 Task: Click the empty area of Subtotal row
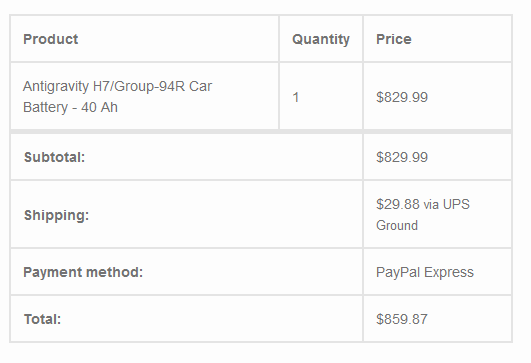pyautogui.click(x=224, y=157)
